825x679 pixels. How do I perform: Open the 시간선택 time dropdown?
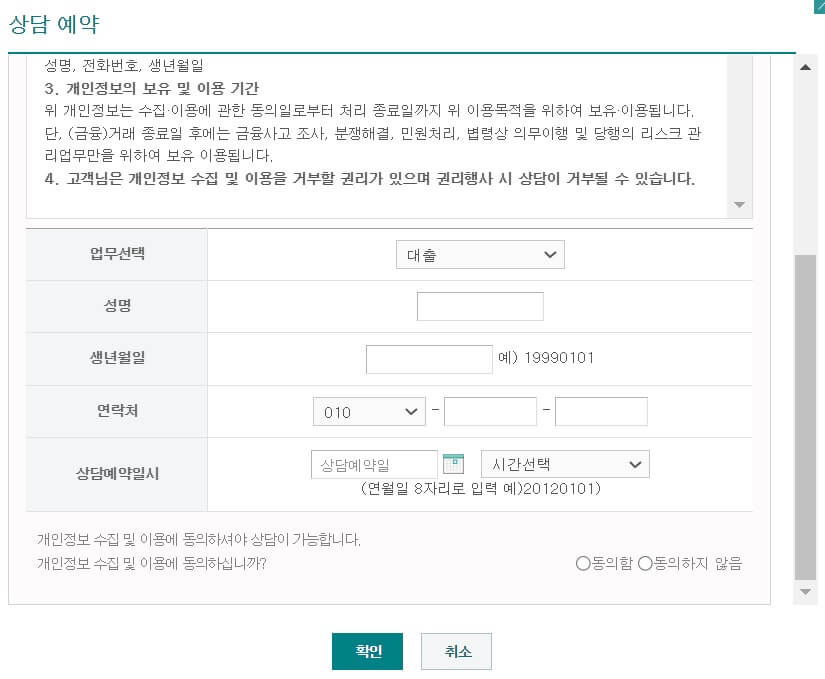click(565, 464)
